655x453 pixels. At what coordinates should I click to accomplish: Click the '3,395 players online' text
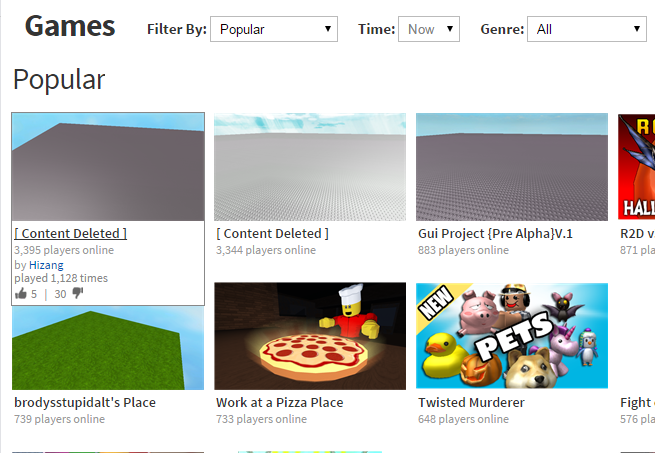coord(64,250)
